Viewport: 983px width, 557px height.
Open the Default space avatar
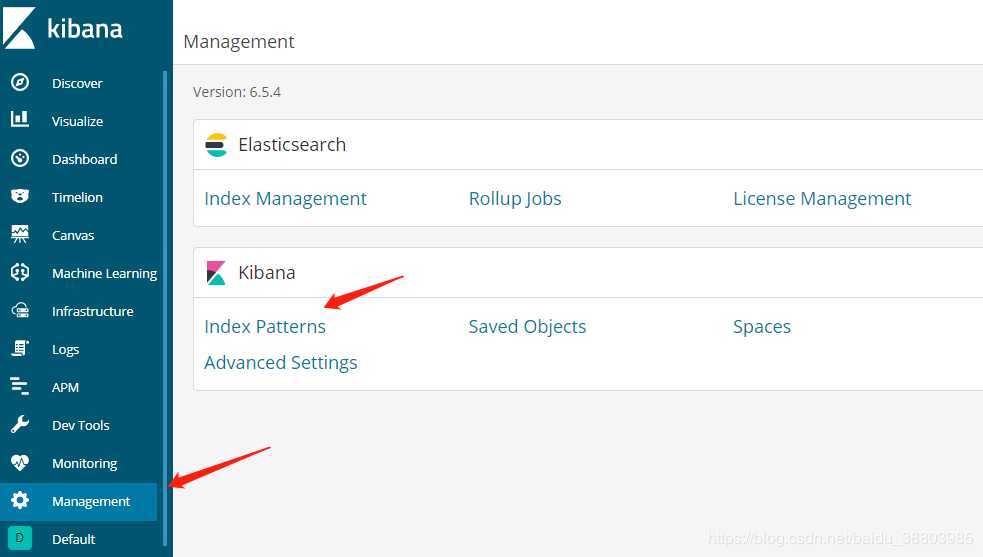tap(20, 538)
